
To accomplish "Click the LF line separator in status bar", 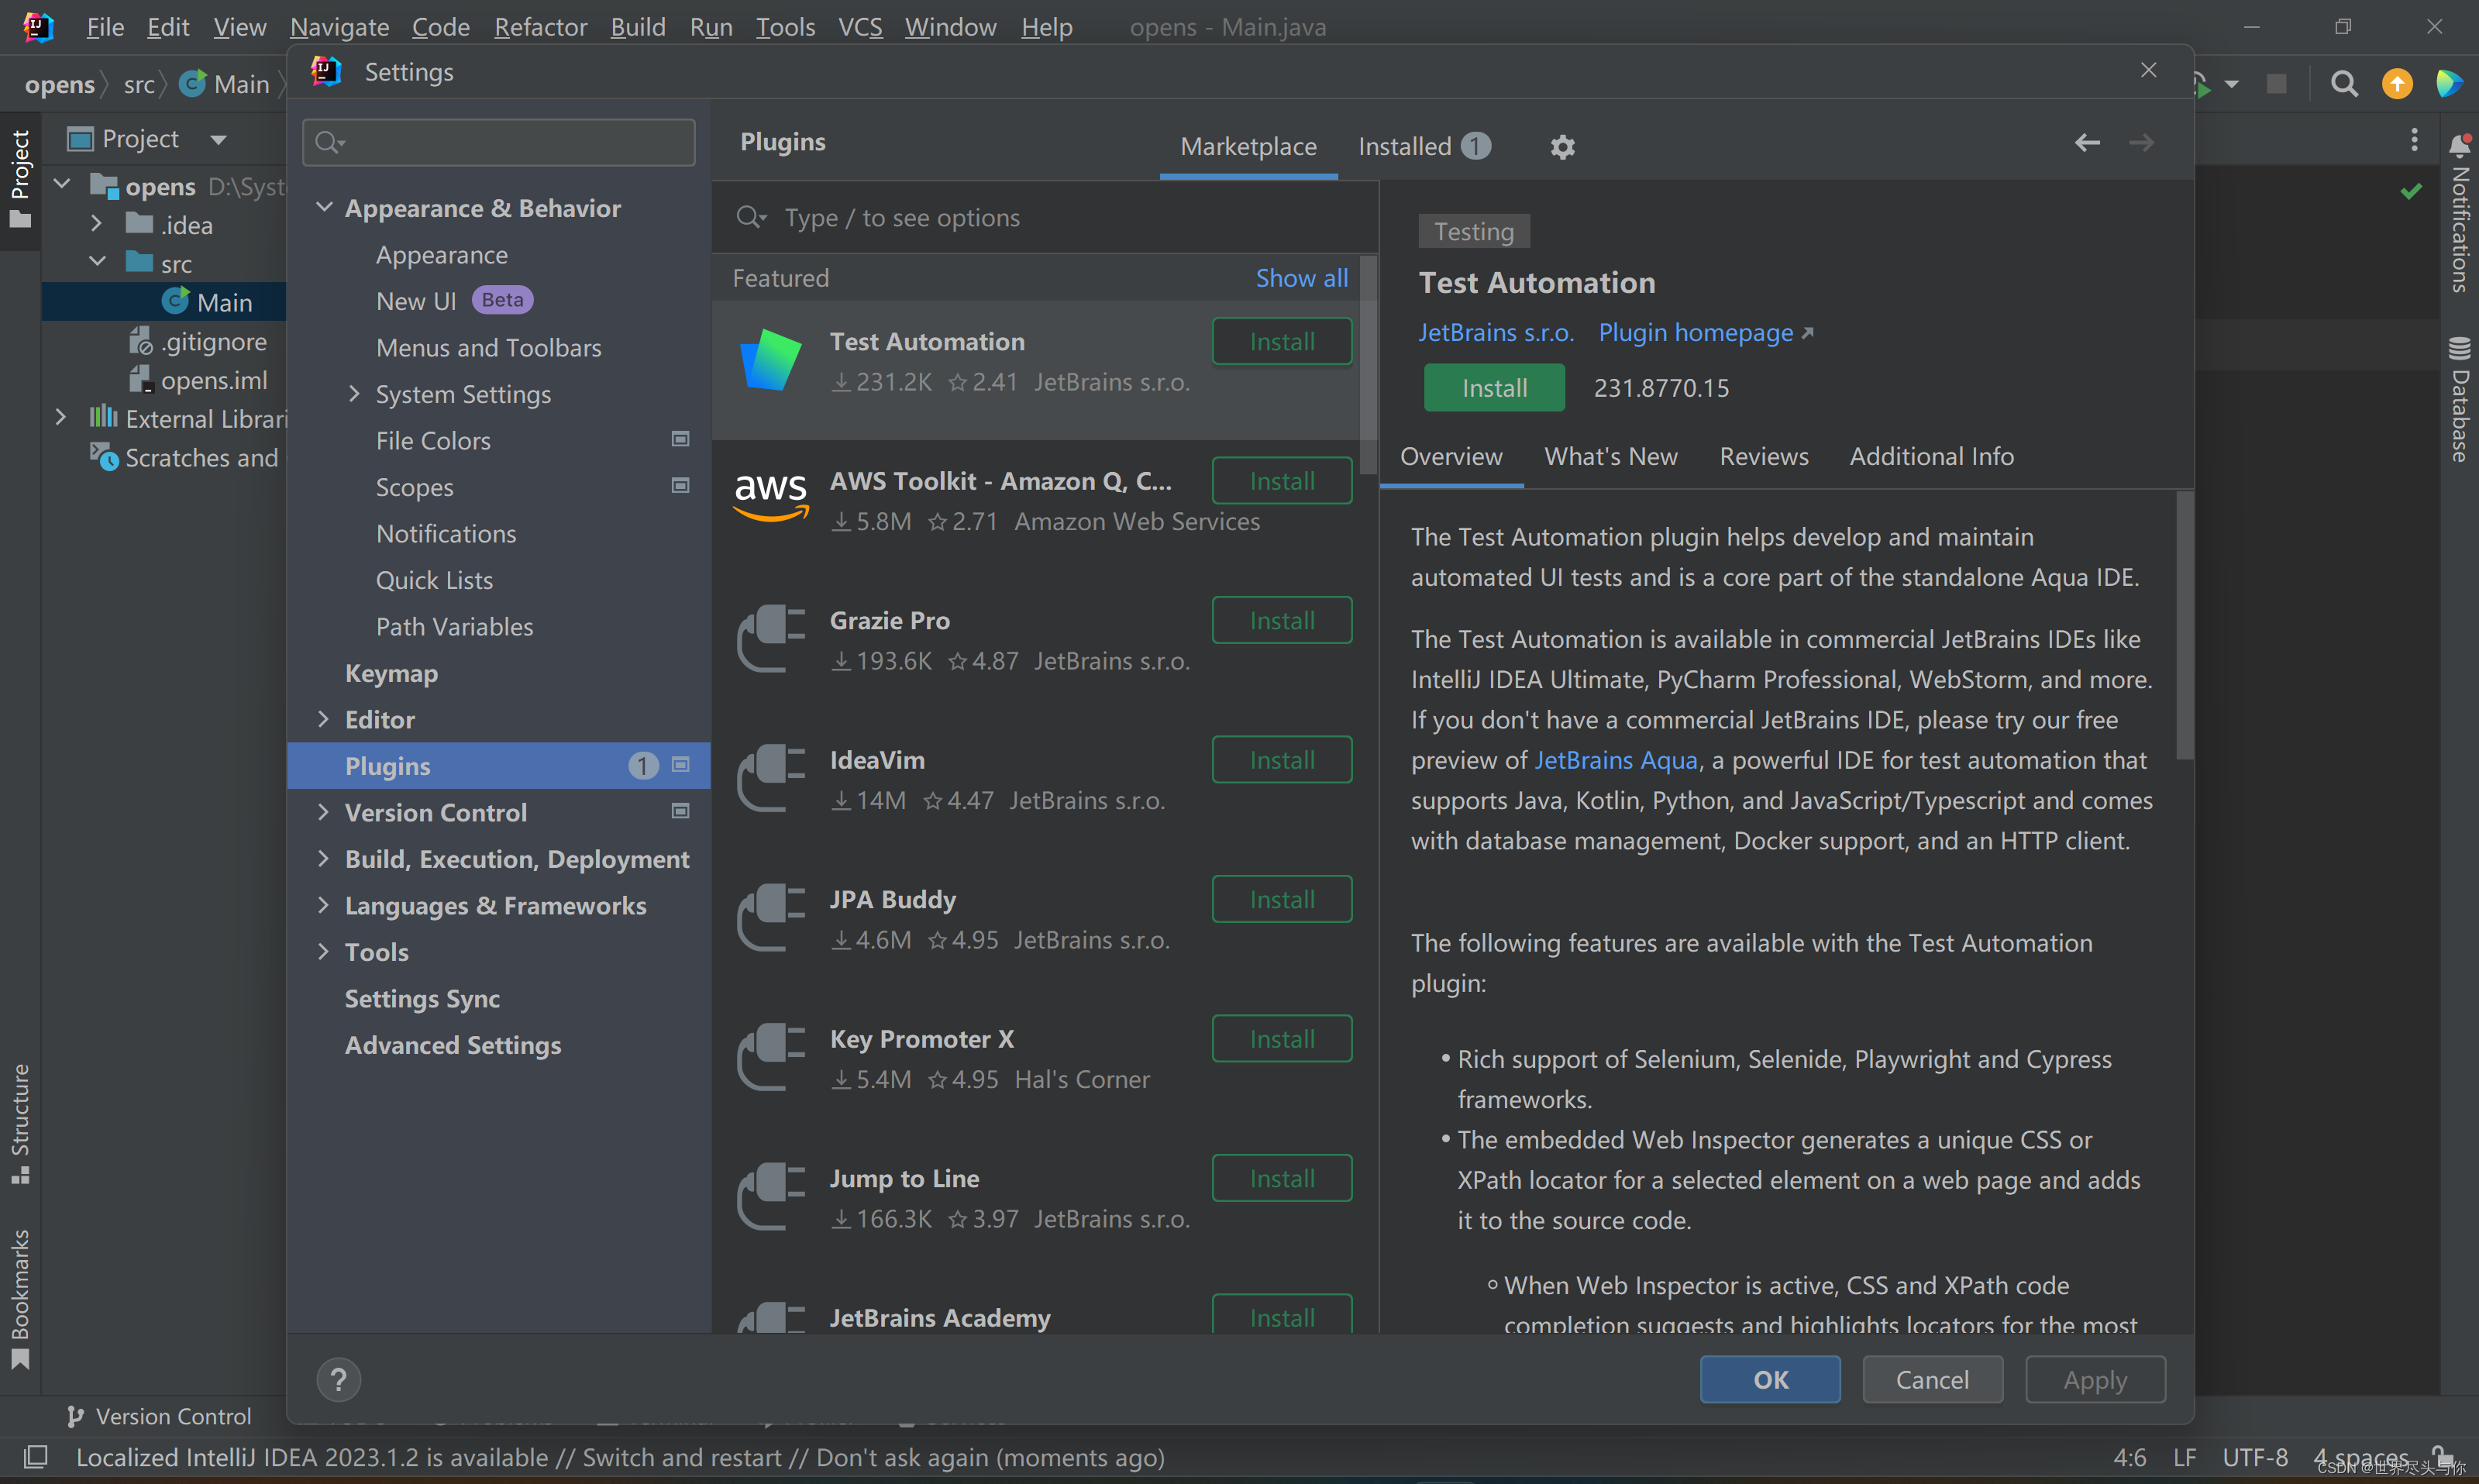I will (2185, 1457).
